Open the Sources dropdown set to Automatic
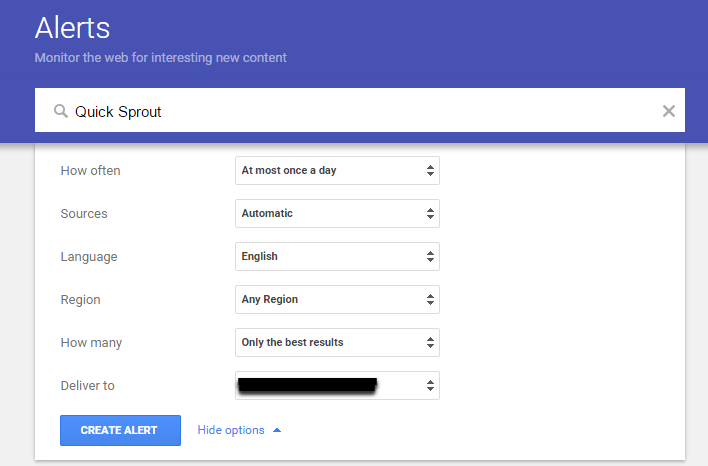Screen dimensions: 708x466 (336, 214)
